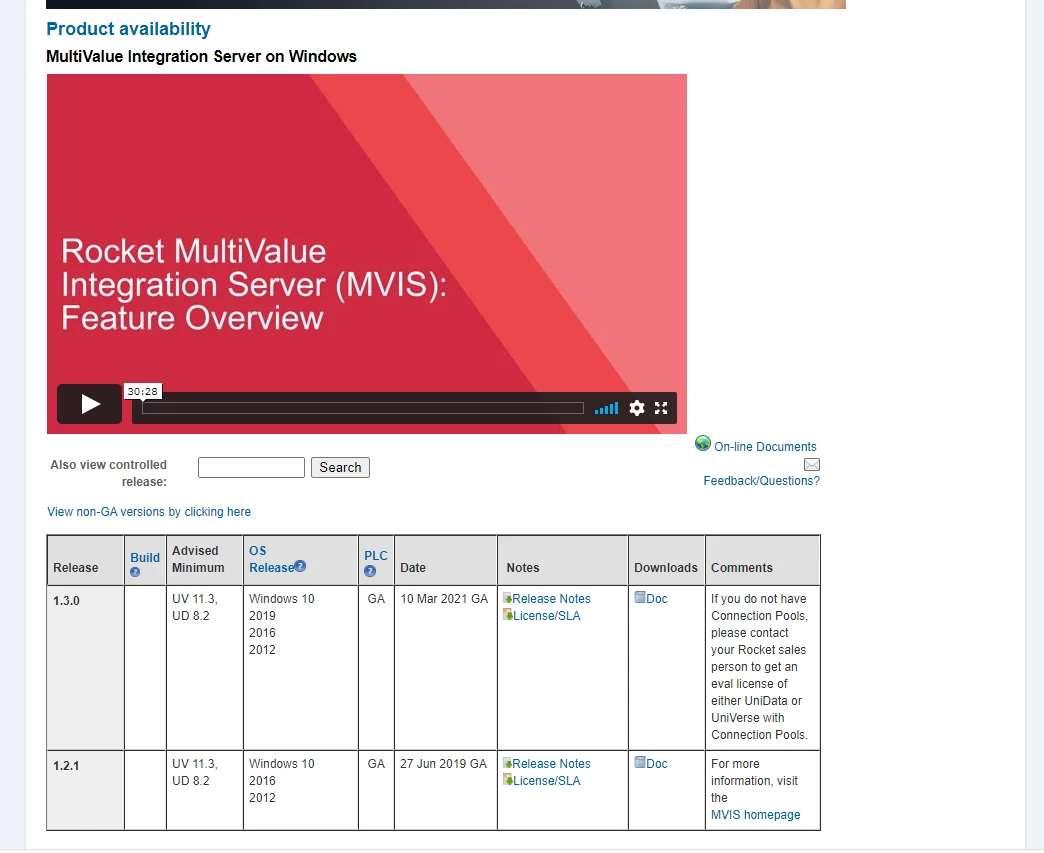Open License/SLA for version 1.3.0

547,616
